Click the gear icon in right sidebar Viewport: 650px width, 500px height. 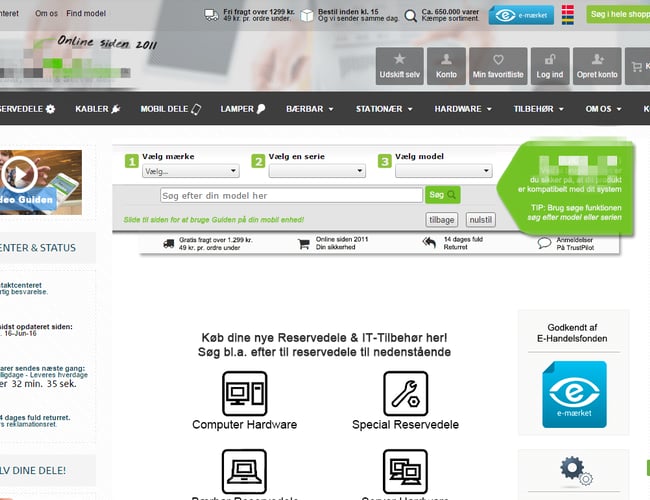[x=576, y=471]
